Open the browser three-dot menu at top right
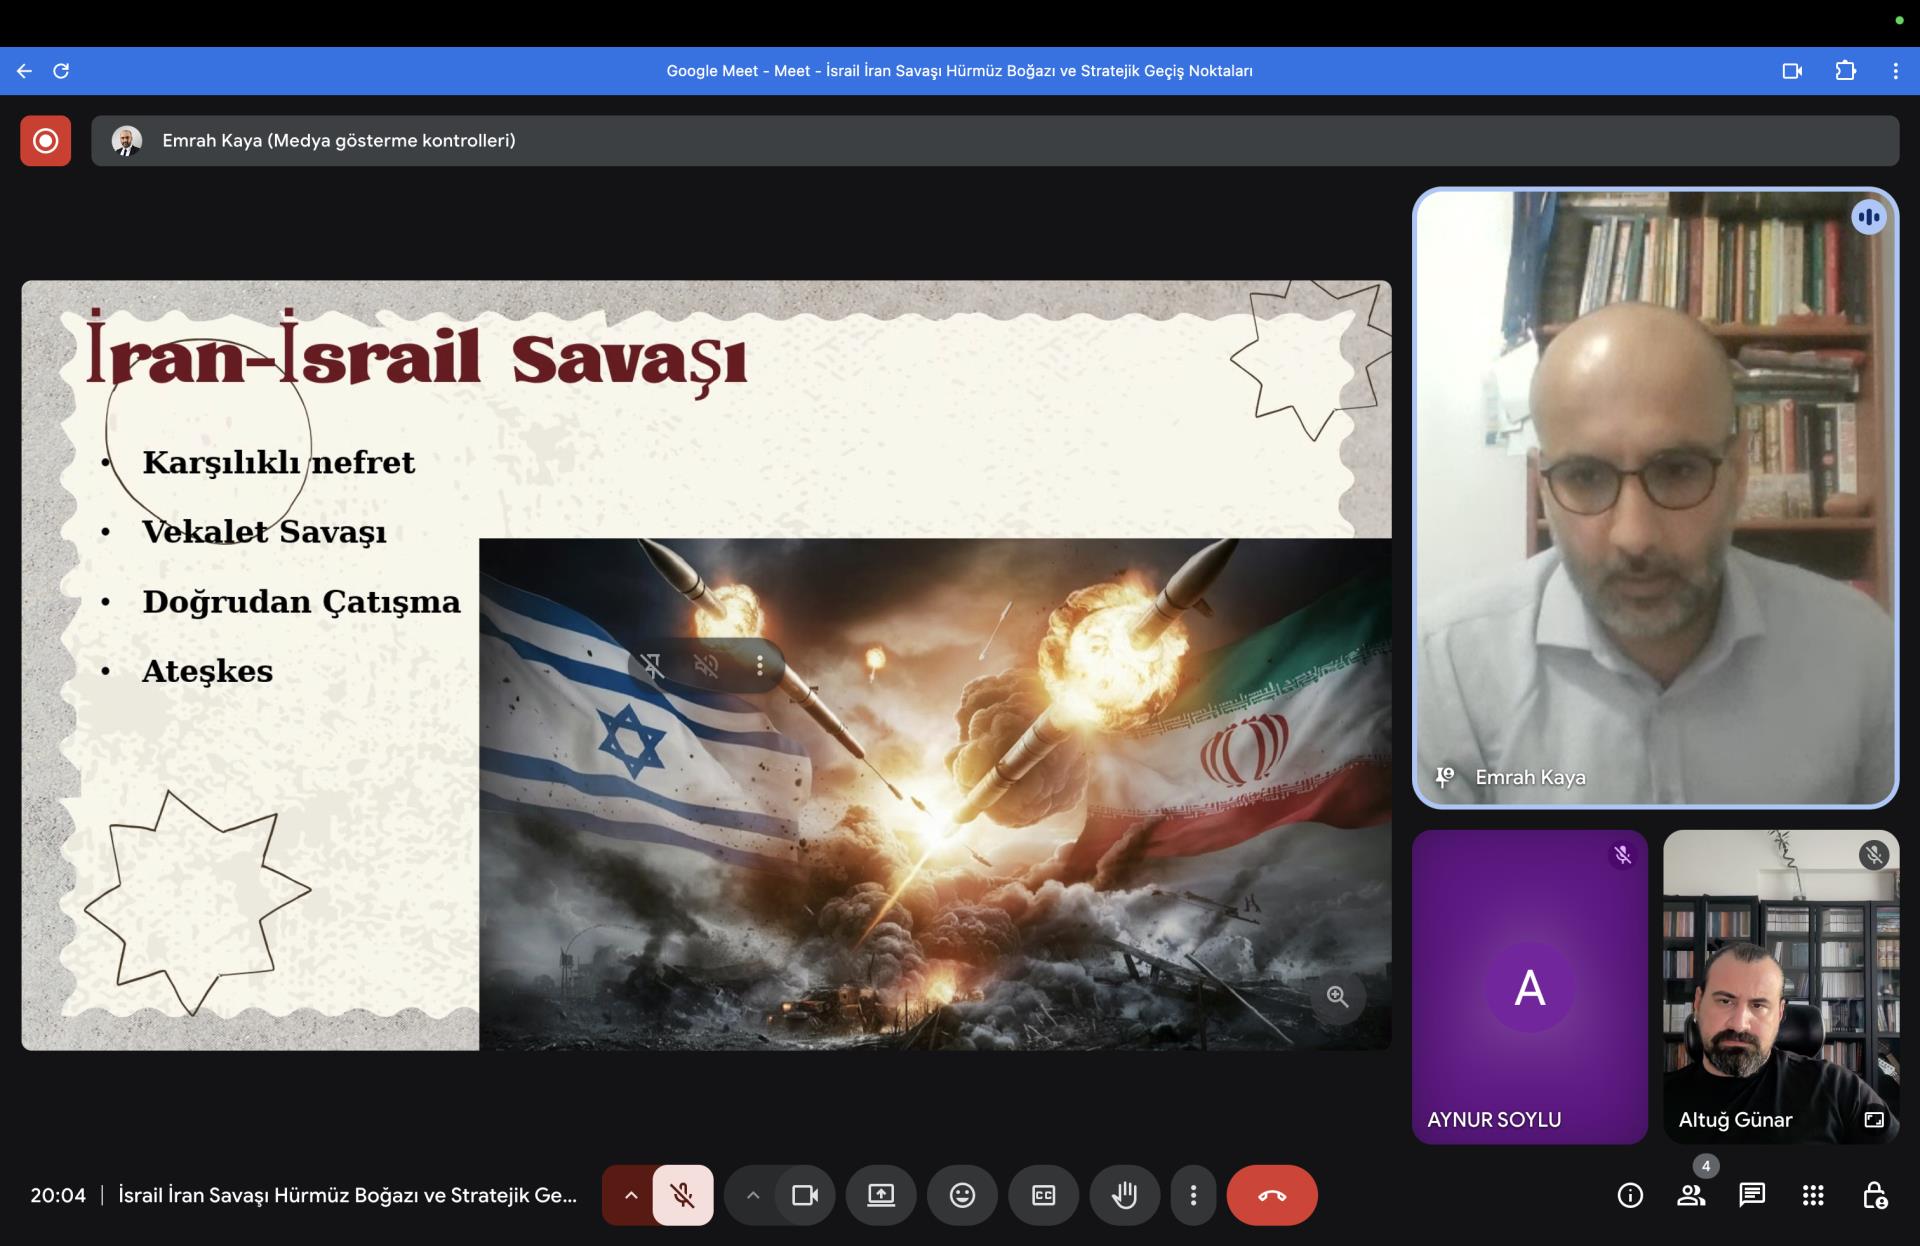Viewport: 1920px width, 1246px height. [1895, 71]
